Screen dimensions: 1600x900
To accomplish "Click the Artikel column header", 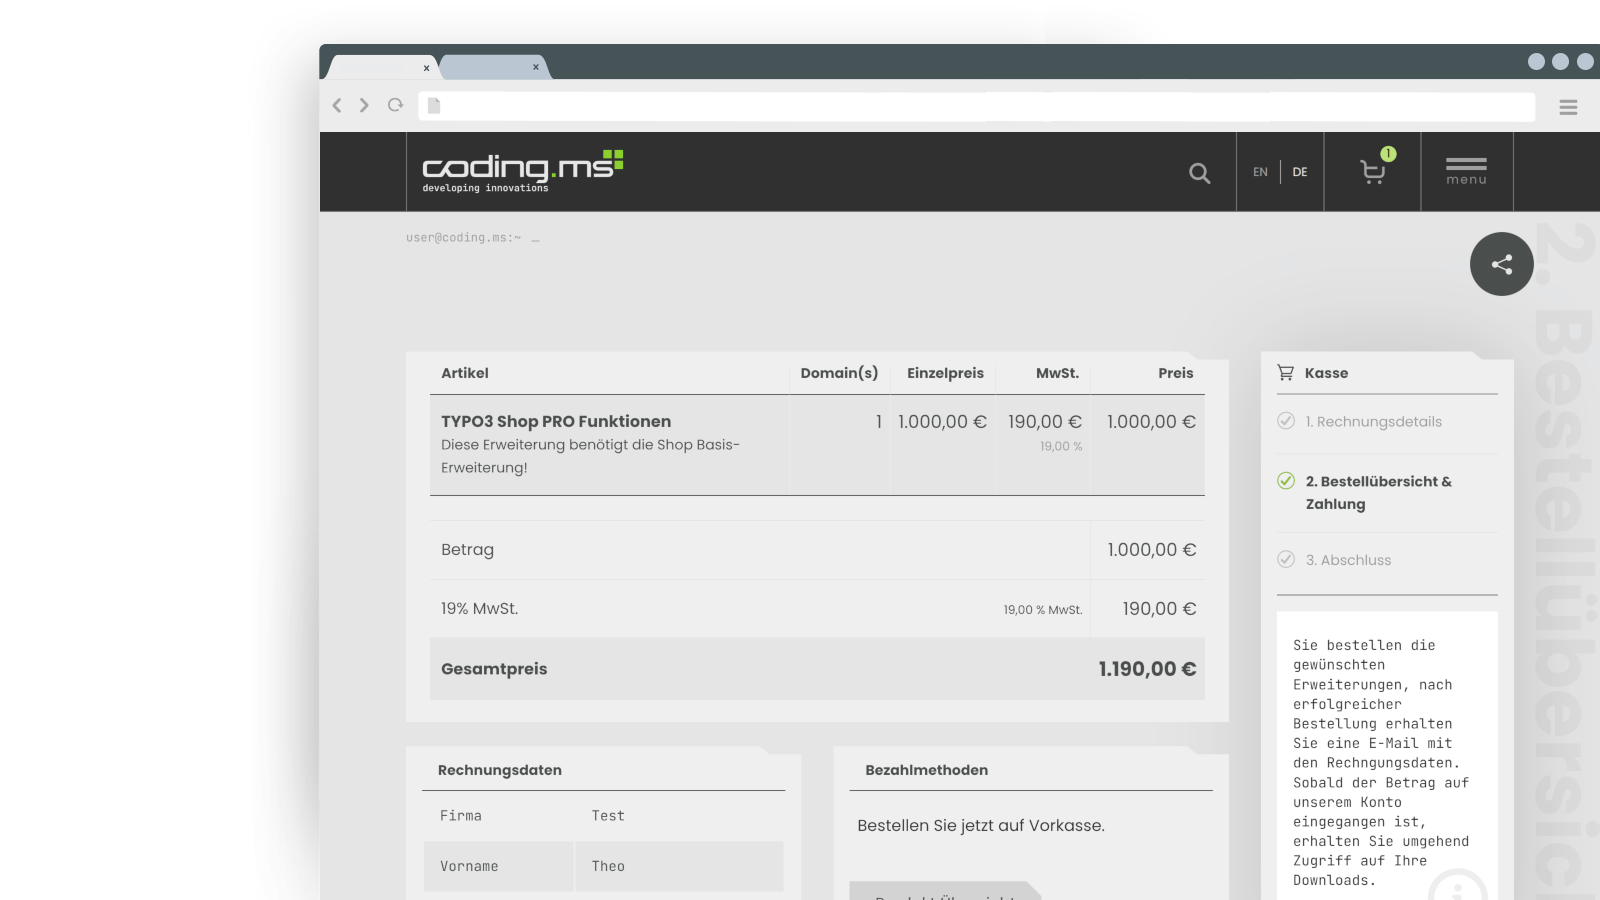I will click(x=465, y=373).
